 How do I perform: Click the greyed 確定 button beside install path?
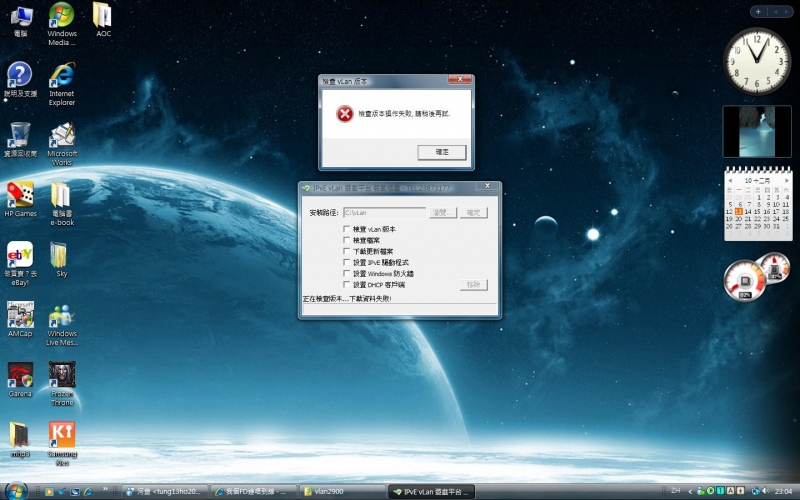473,213
